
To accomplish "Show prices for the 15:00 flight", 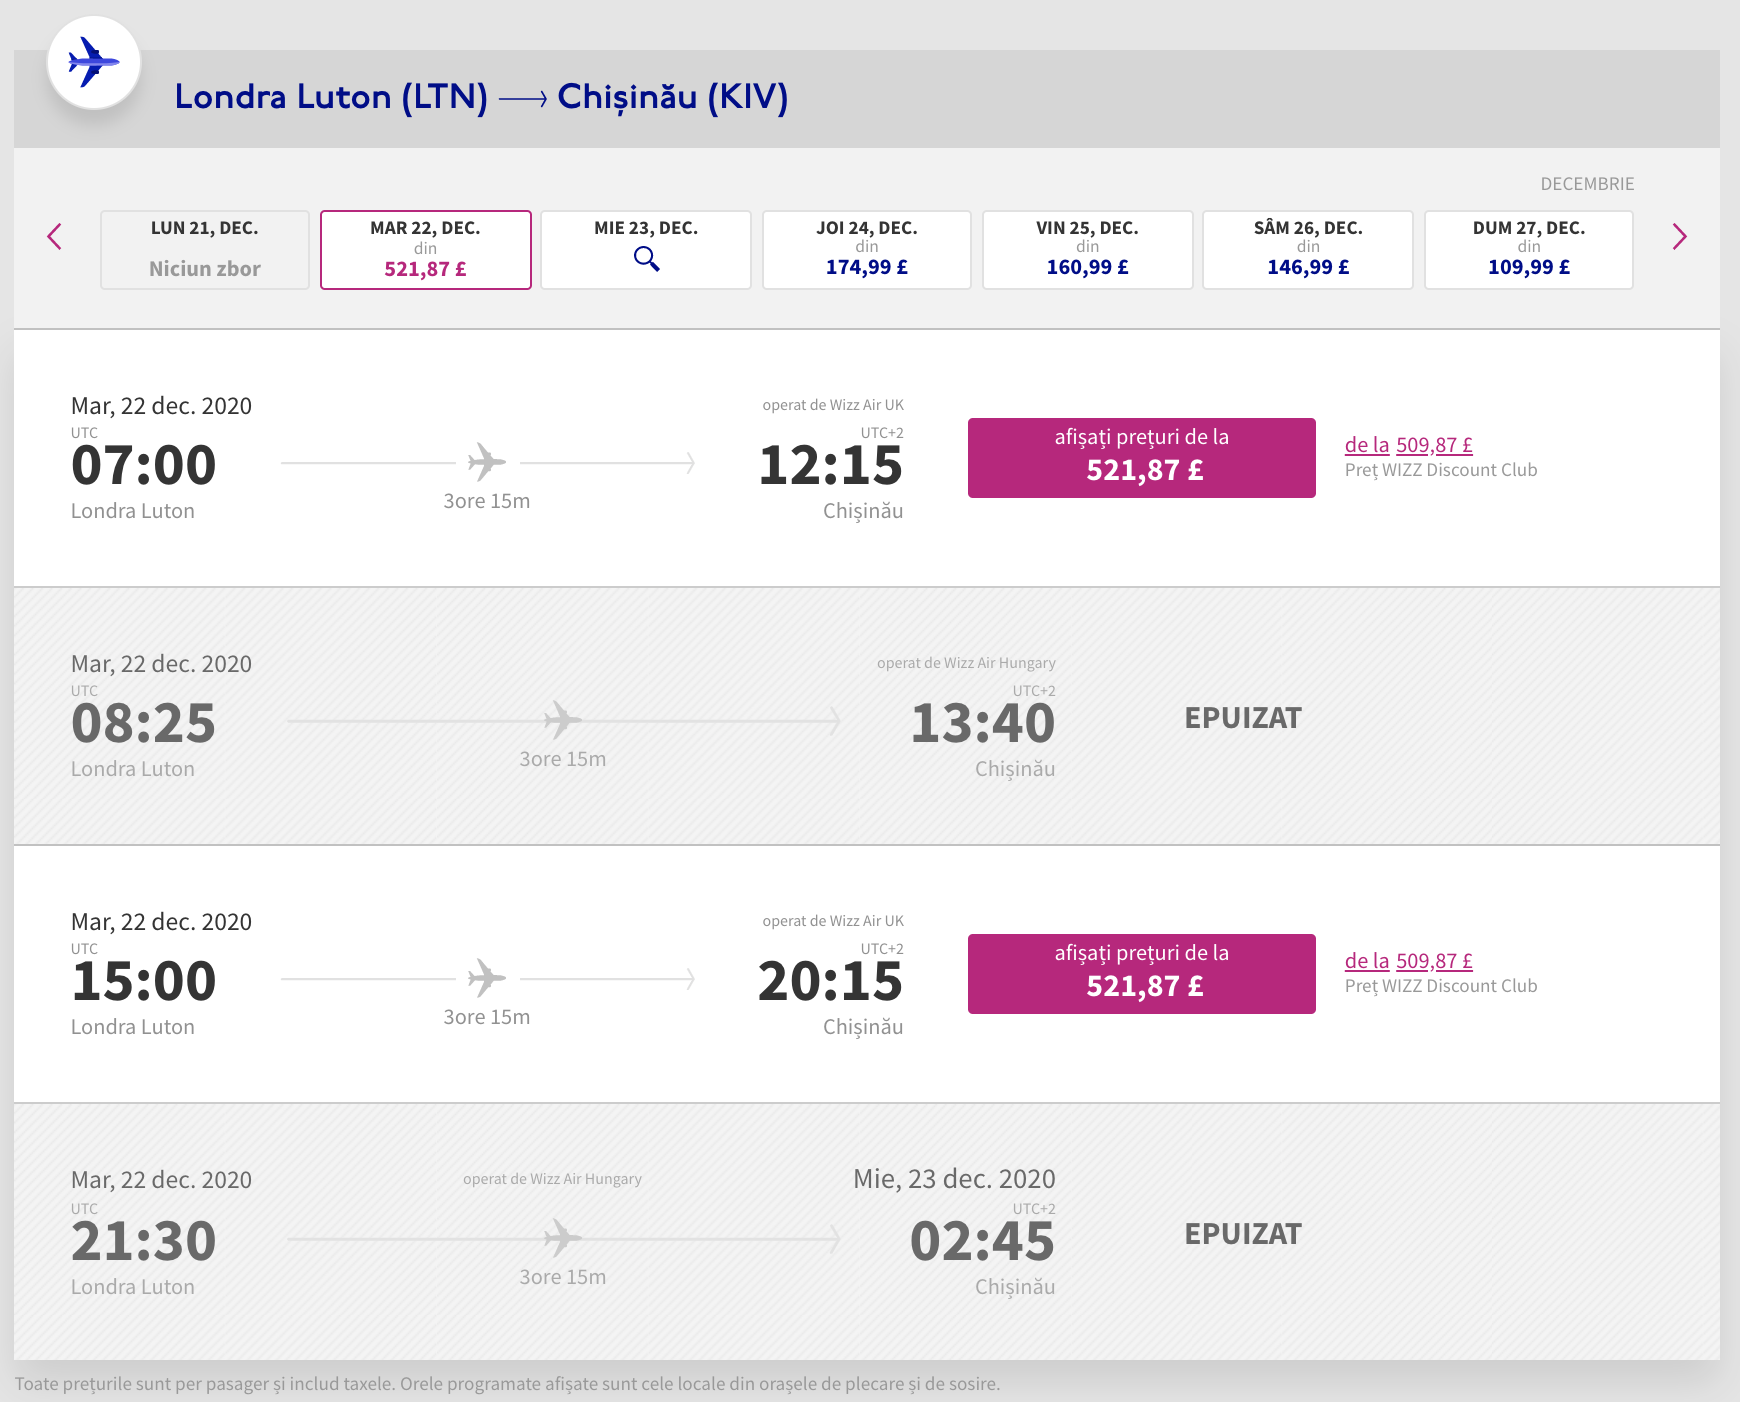I will pyautogui.click(x=1141, y=974).
